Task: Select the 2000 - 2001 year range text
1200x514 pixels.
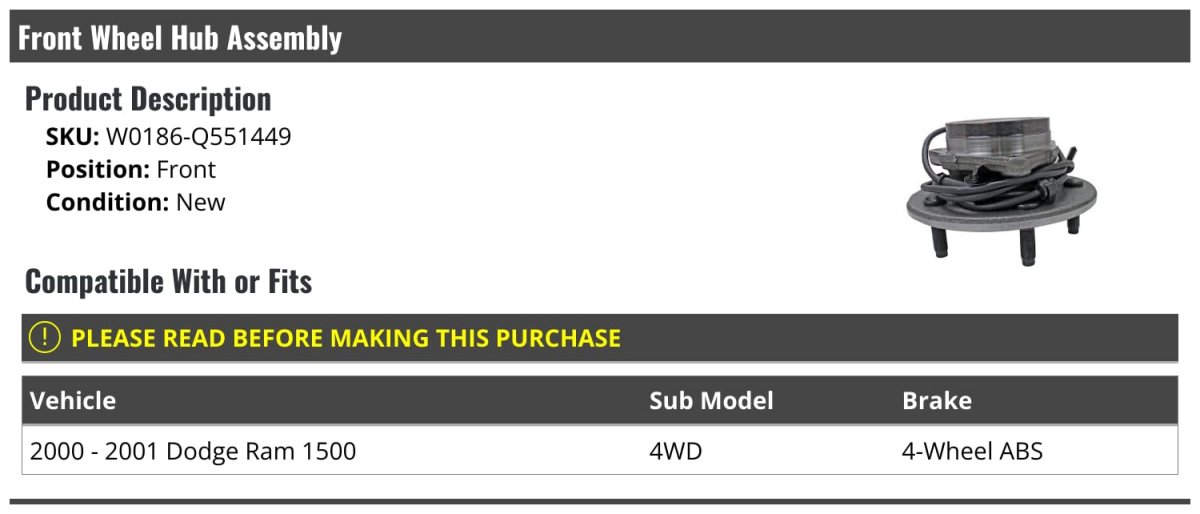Action: click(94, 451)
